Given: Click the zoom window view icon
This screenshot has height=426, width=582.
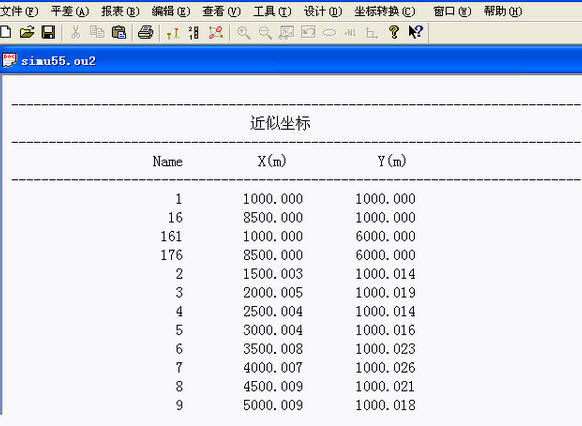Looking at the screenshot, I should point(287,33).
